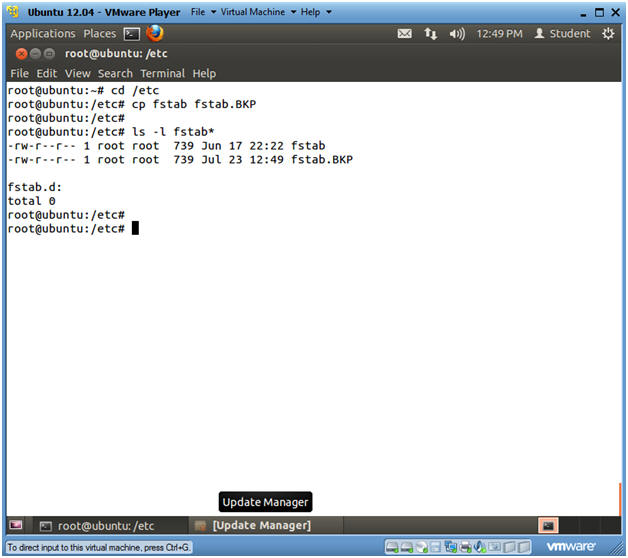Image resolution: width=628 pixels, height=558 pixels.
Task: Click the Update Manager tooltip
Action: tap(265, 502)
